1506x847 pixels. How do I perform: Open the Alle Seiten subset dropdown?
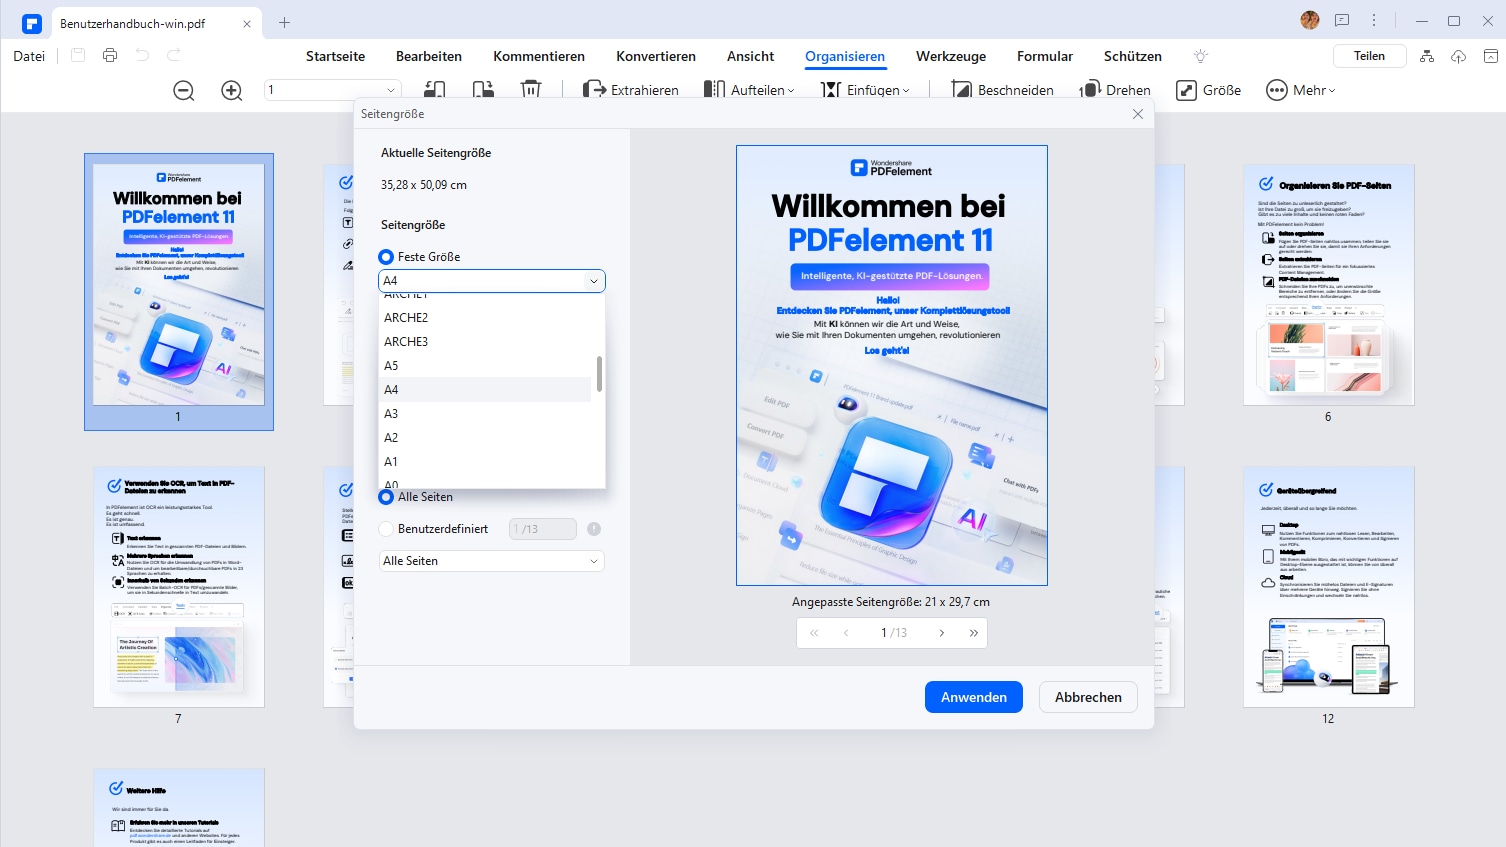click(492, 561)
